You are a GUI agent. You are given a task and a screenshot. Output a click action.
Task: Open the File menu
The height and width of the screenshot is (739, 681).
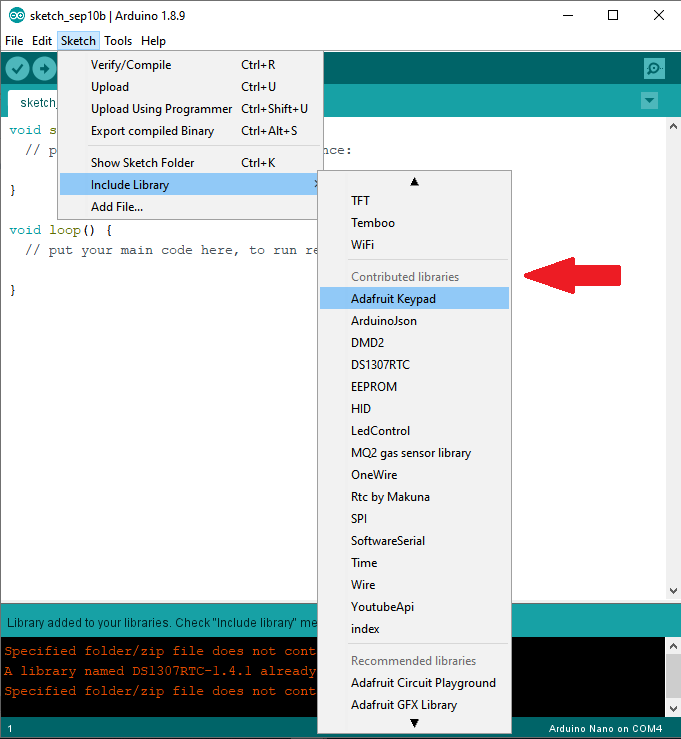(x=14, y=41)
